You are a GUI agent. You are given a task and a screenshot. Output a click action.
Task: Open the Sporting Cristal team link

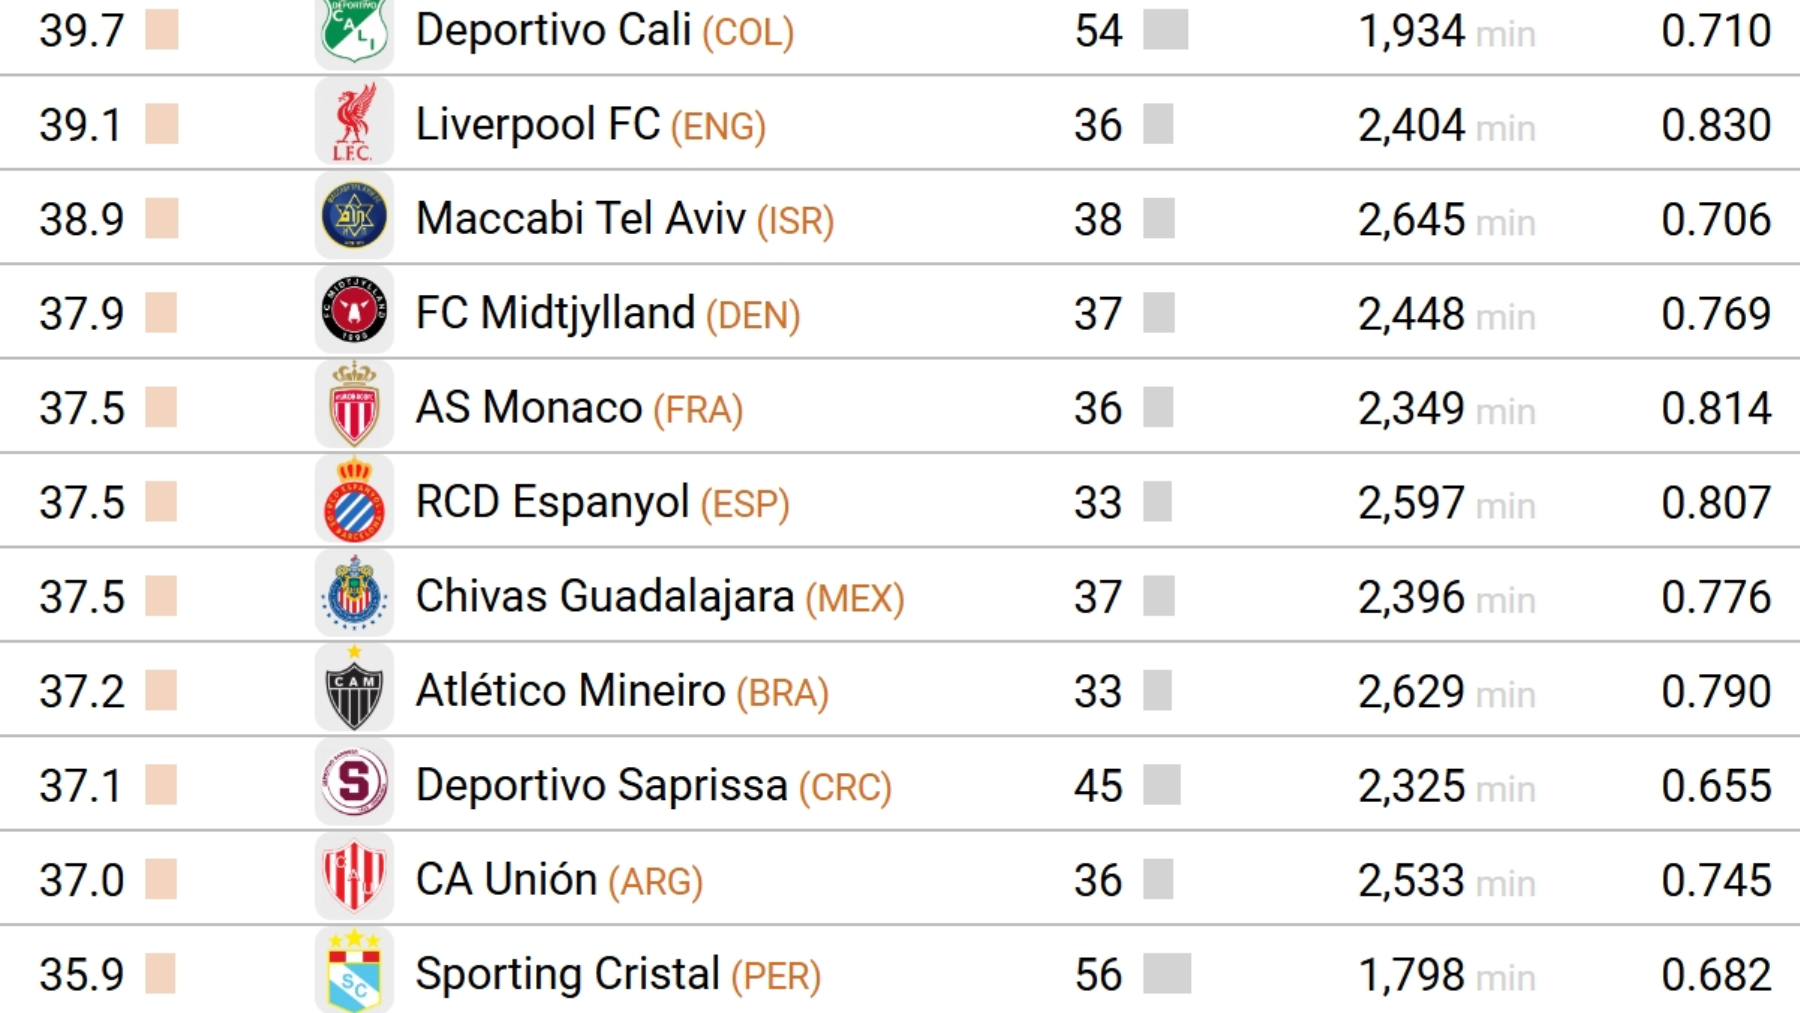tap(567, 974)
